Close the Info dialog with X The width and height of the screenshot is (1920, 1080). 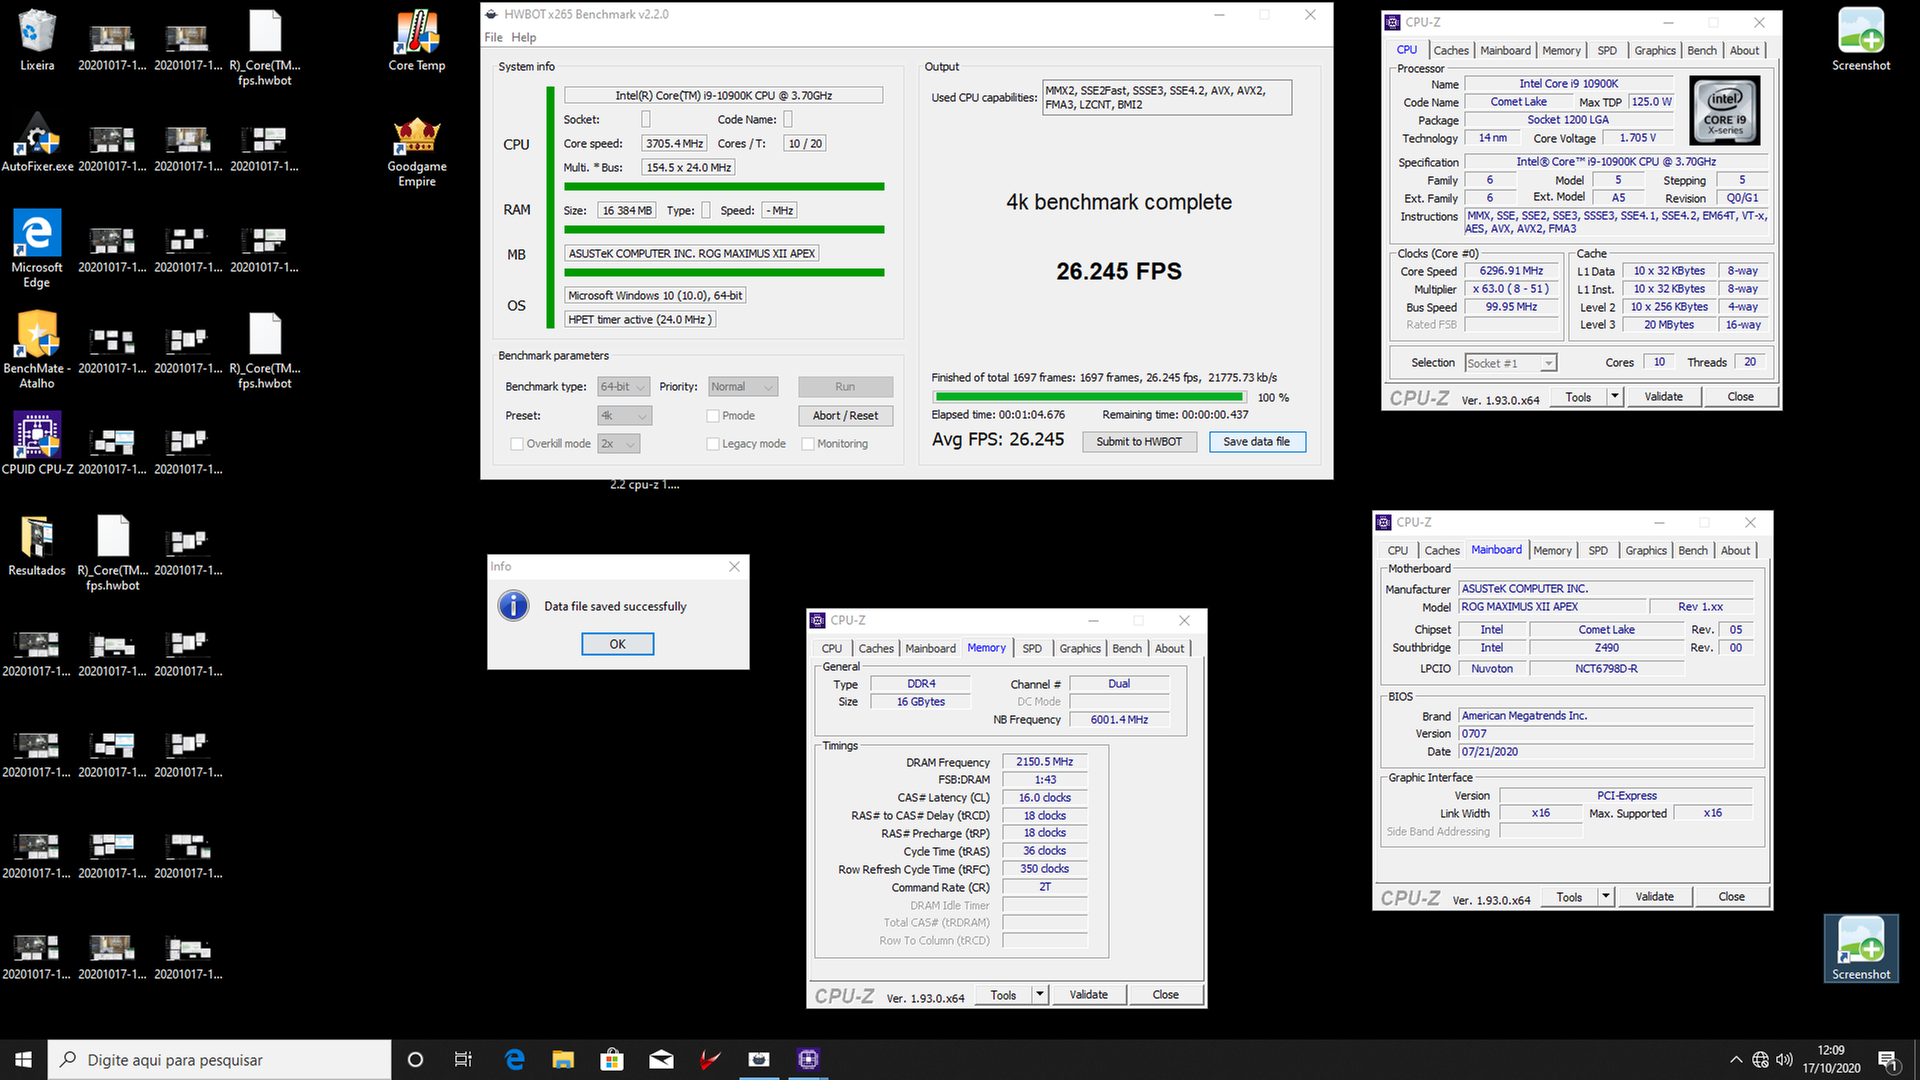[734, 567]
